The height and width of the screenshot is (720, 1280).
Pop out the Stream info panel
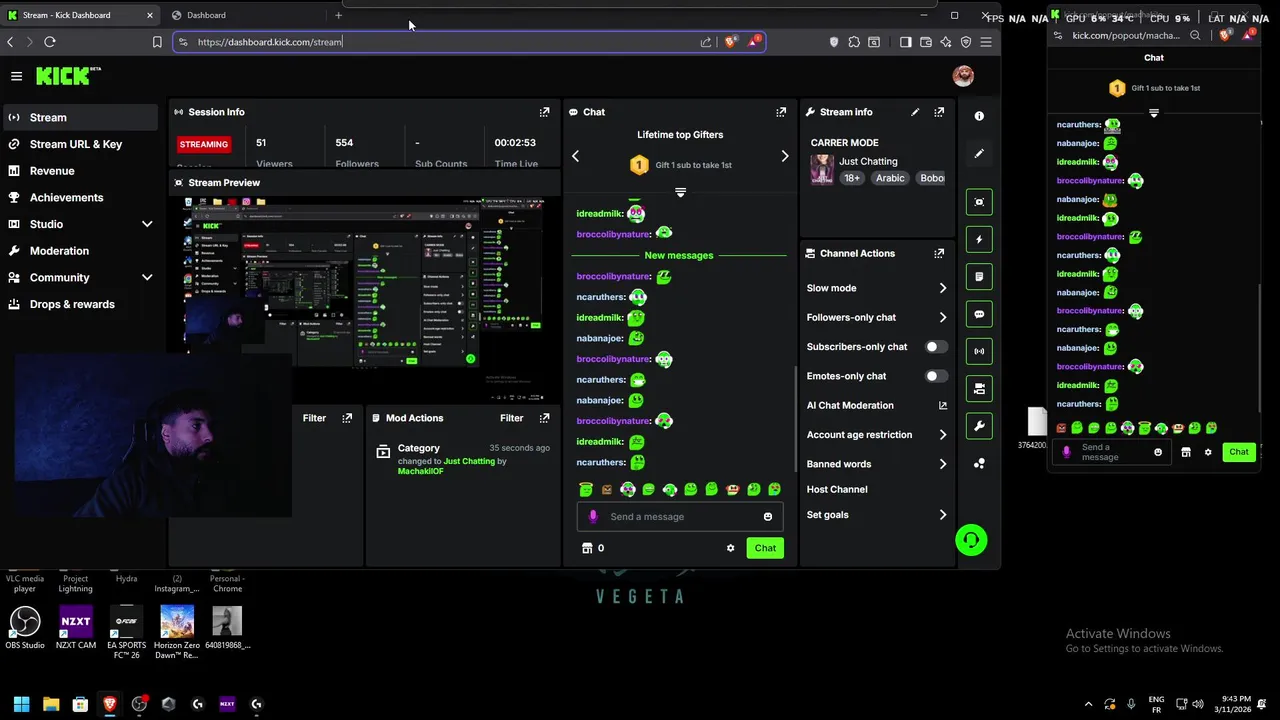(939, 112)
